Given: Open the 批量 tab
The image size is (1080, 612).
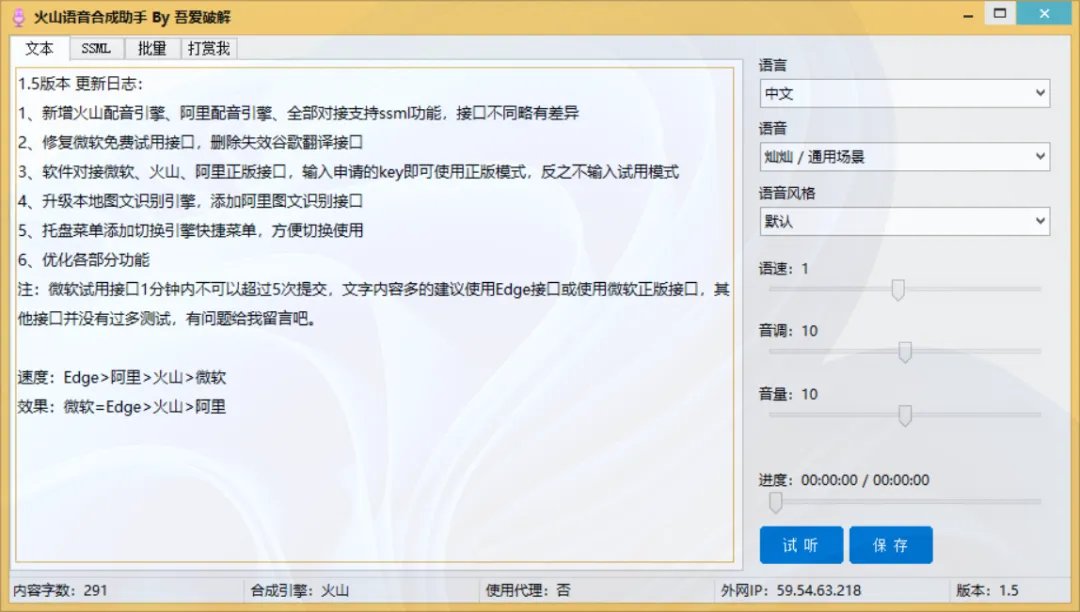Looking at the screenshot, I should 152,48.
